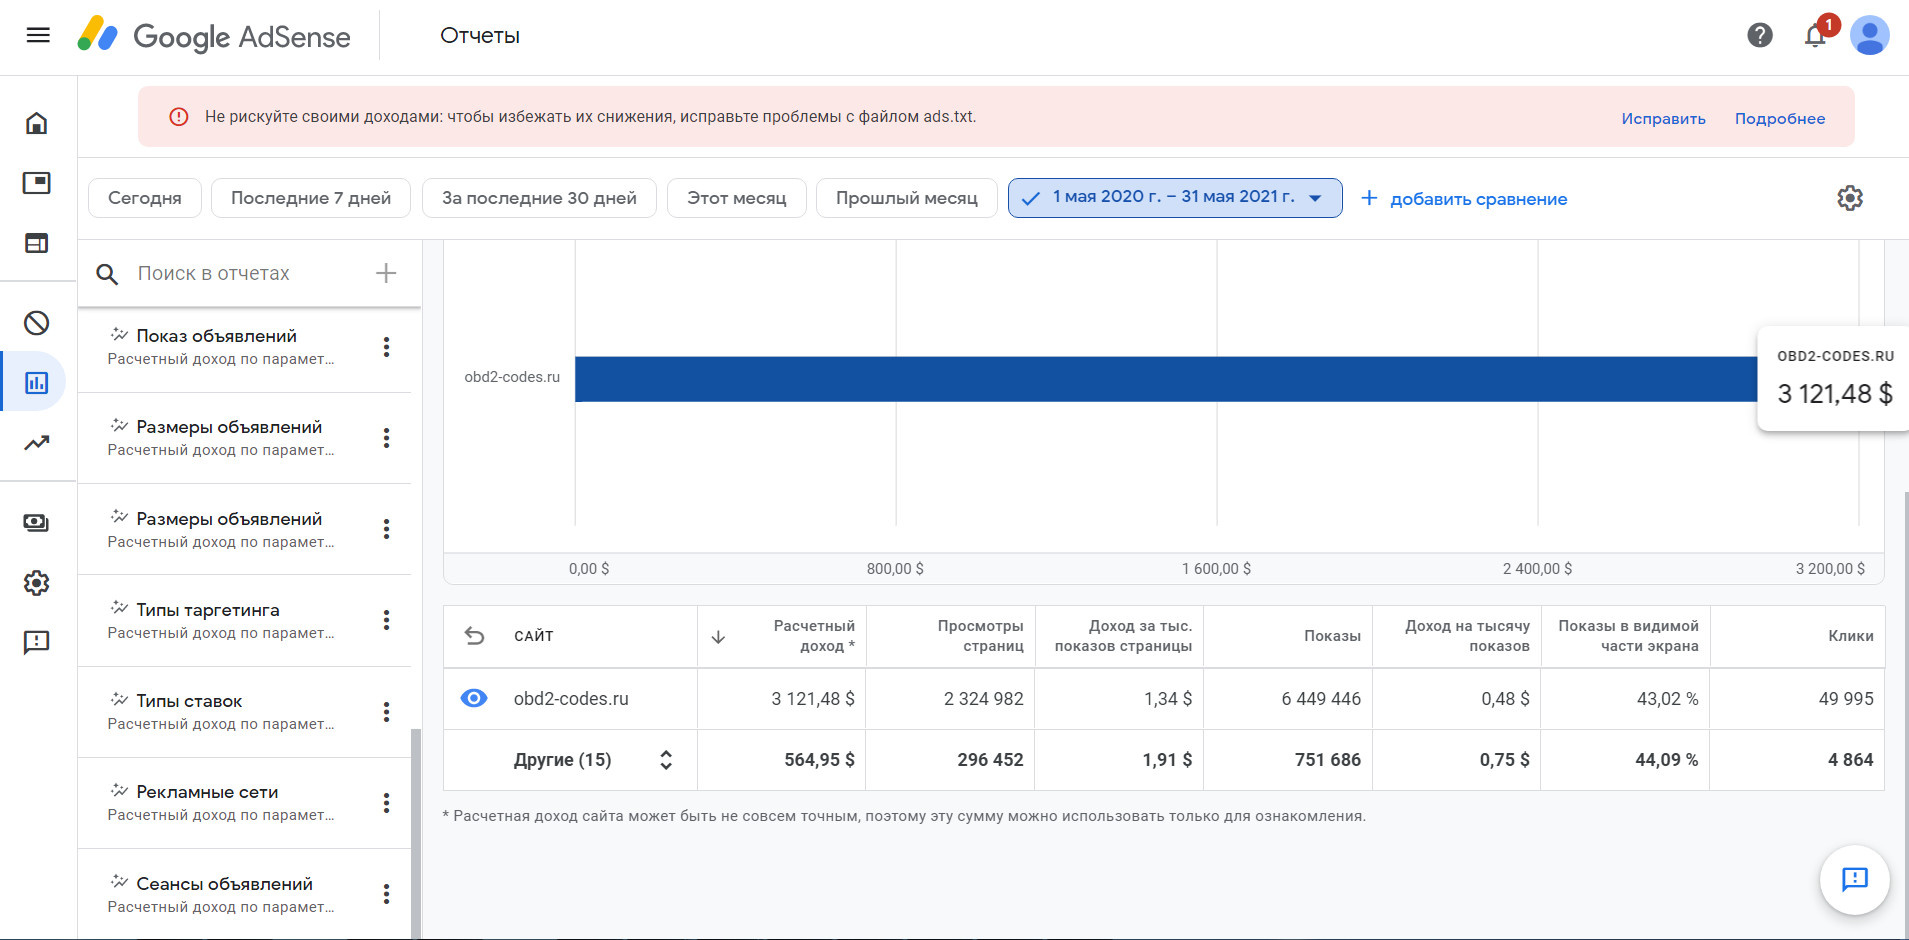The image size is (1909, 940).
Task: Sort by Просмотры страниц column
Action: point(980,636)
